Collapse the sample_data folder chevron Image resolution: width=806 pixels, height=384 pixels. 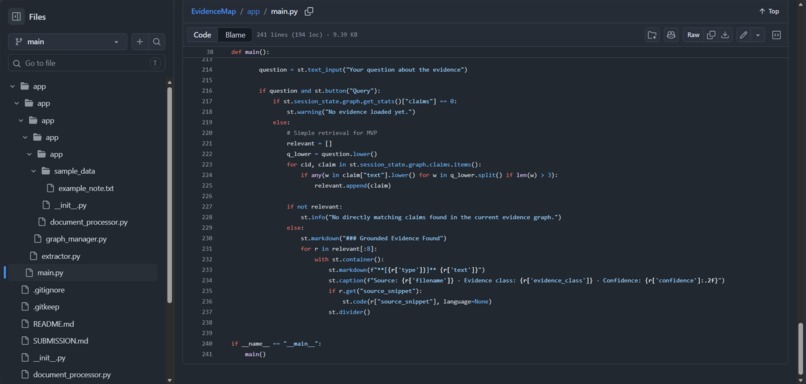click(33, 171)
